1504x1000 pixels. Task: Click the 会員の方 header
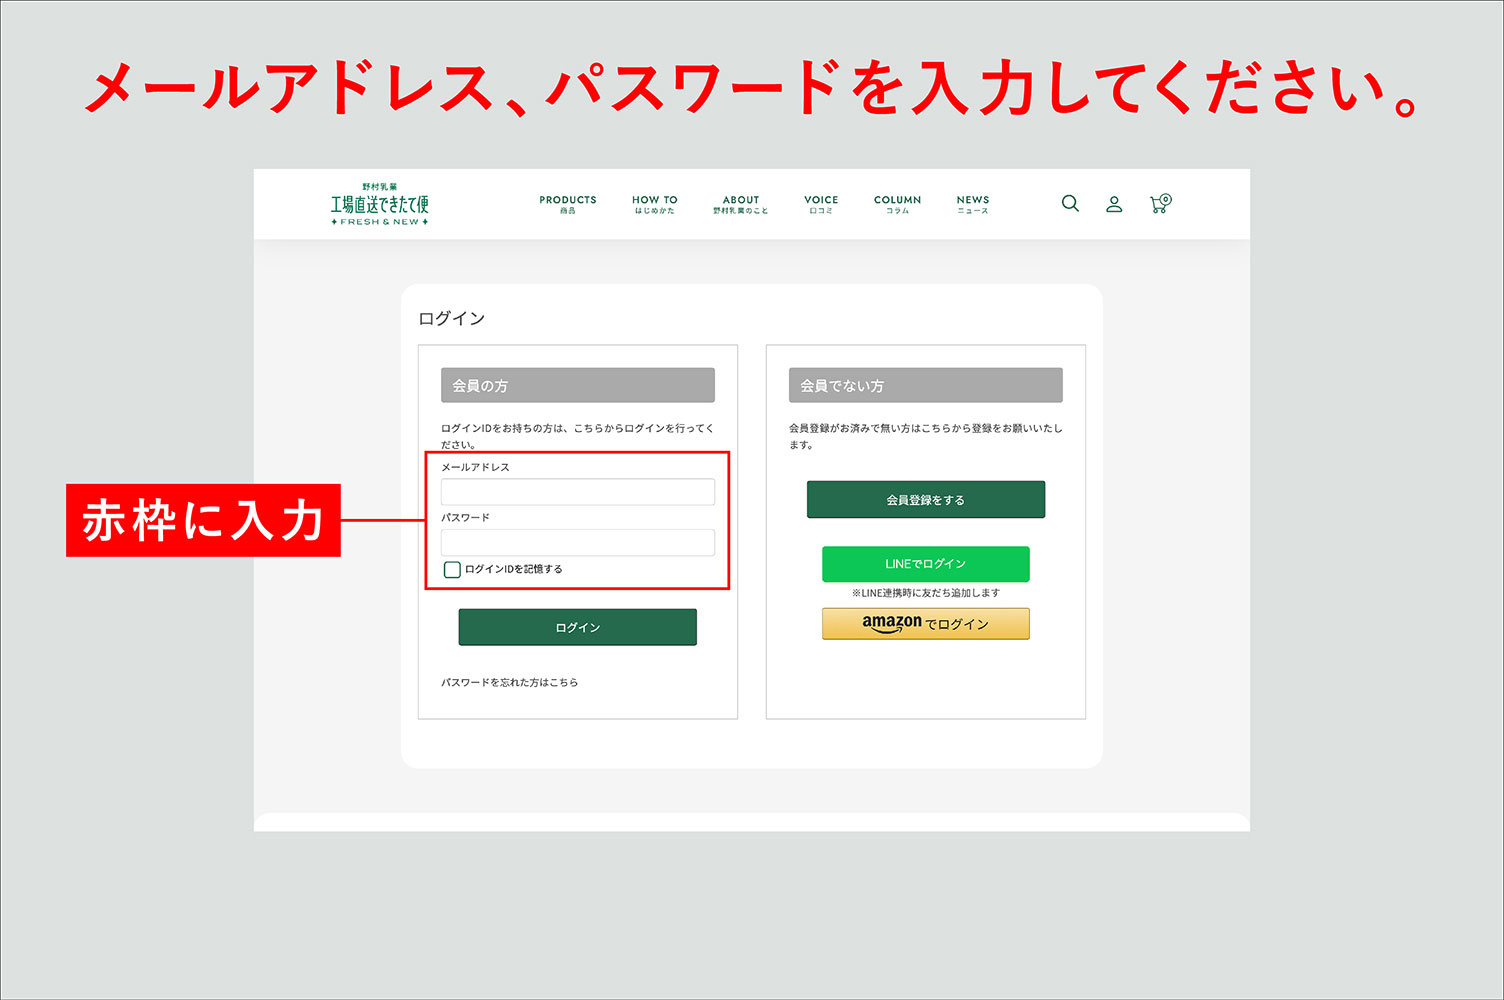pos(578,385)
